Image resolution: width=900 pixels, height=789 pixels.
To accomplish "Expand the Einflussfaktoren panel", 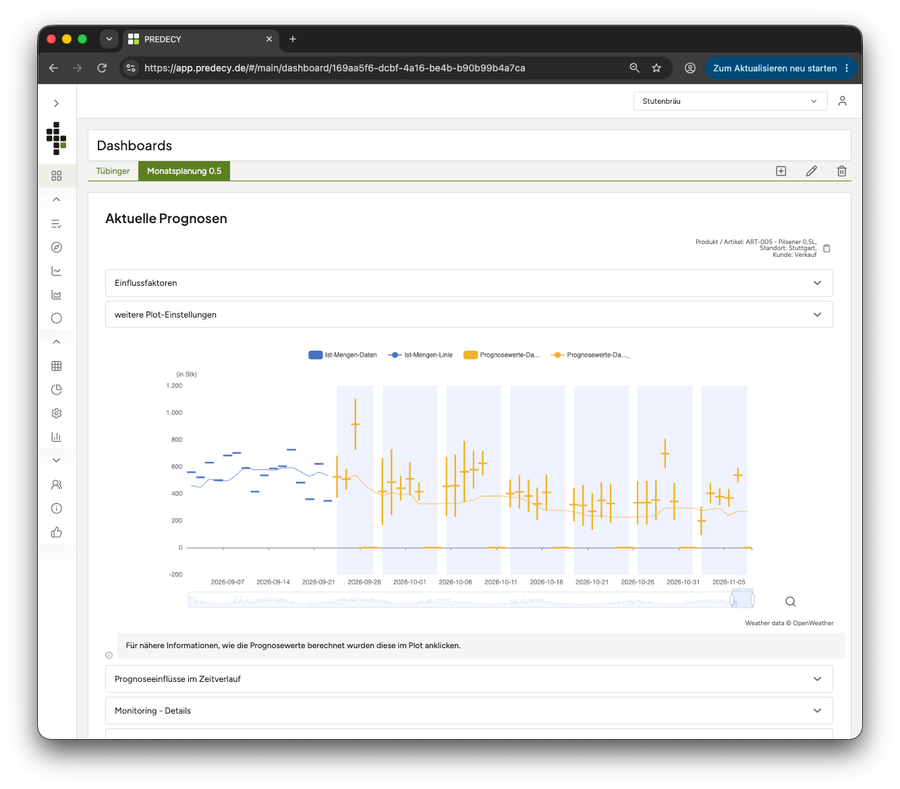I will [x=469, y=283].
